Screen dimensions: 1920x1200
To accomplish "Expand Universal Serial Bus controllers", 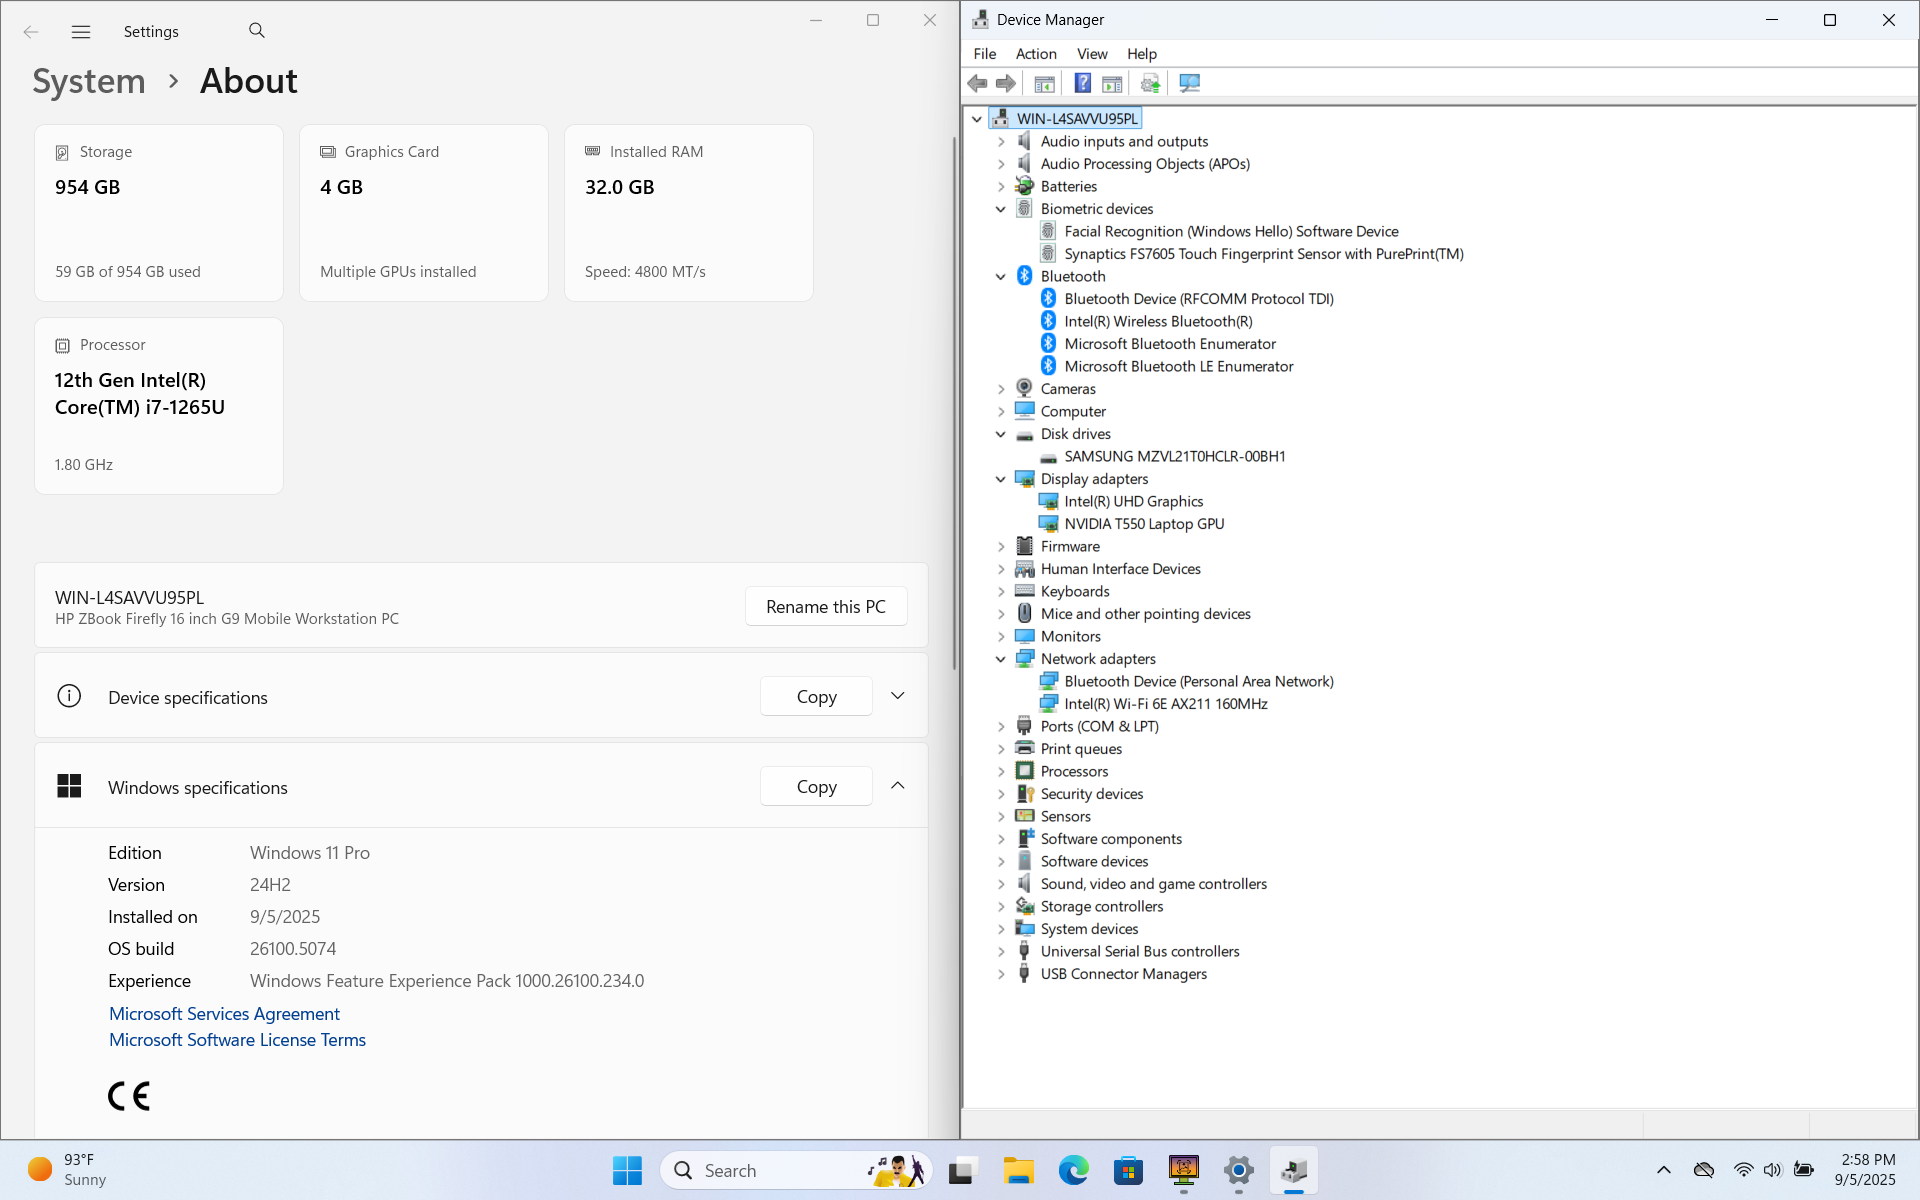I will (1000, 951).
